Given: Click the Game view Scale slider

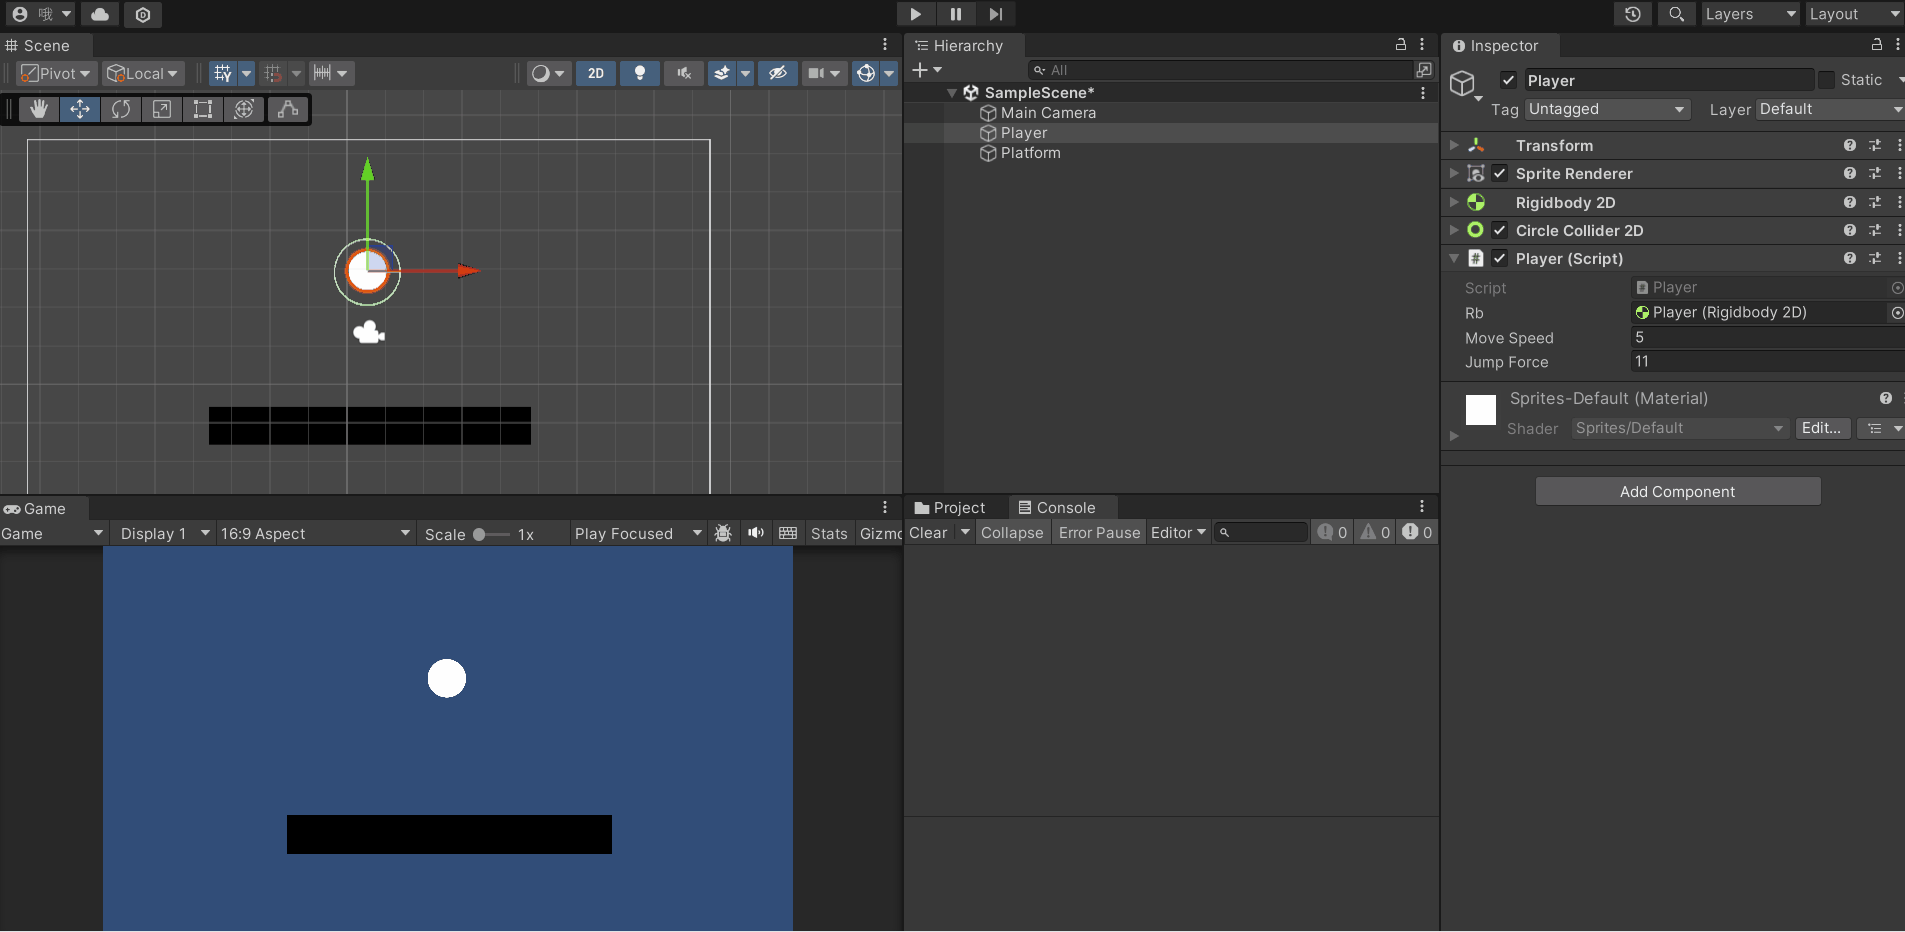Looking at the screenshot, I should click(490, 534).
